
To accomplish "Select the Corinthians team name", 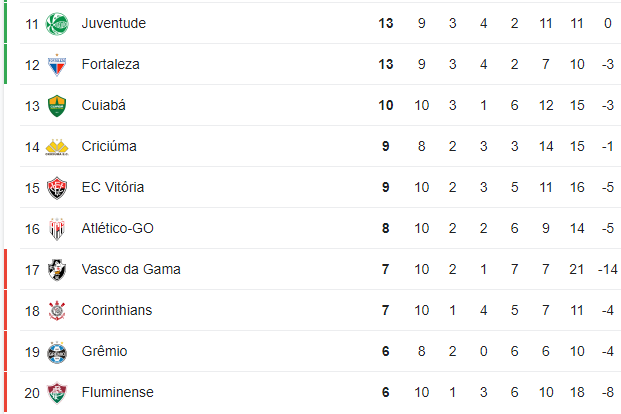I will pos(117,310).
